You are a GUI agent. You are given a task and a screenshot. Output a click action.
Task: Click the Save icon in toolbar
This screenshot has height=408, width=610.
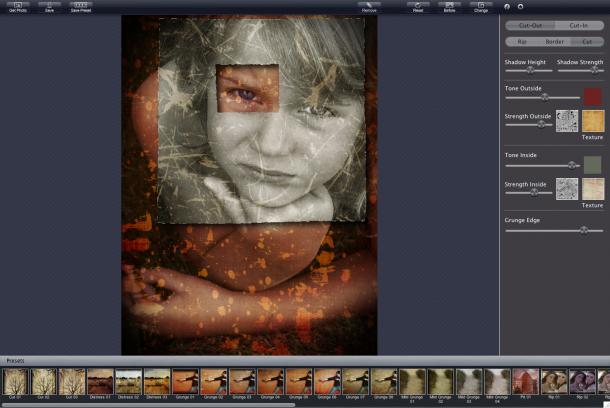49,6
